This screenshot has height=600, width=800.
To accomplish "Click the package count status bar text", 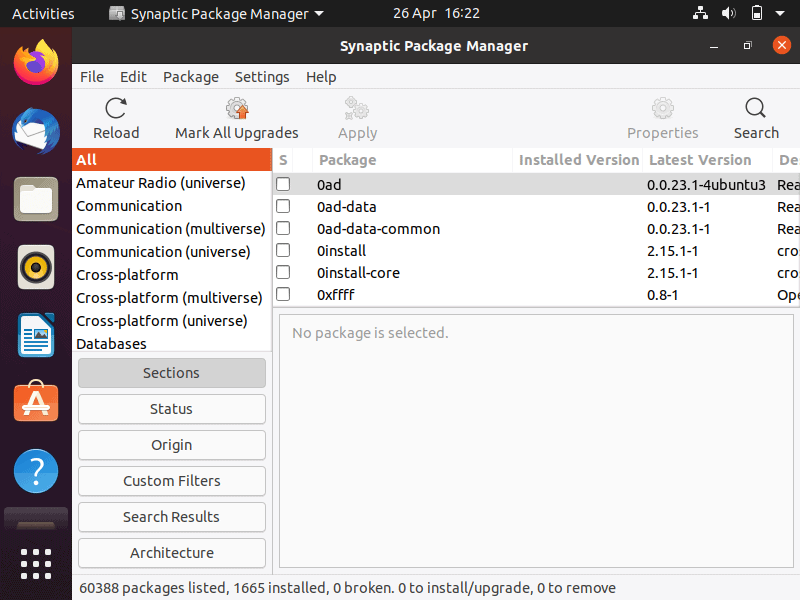I will [347, 588].
